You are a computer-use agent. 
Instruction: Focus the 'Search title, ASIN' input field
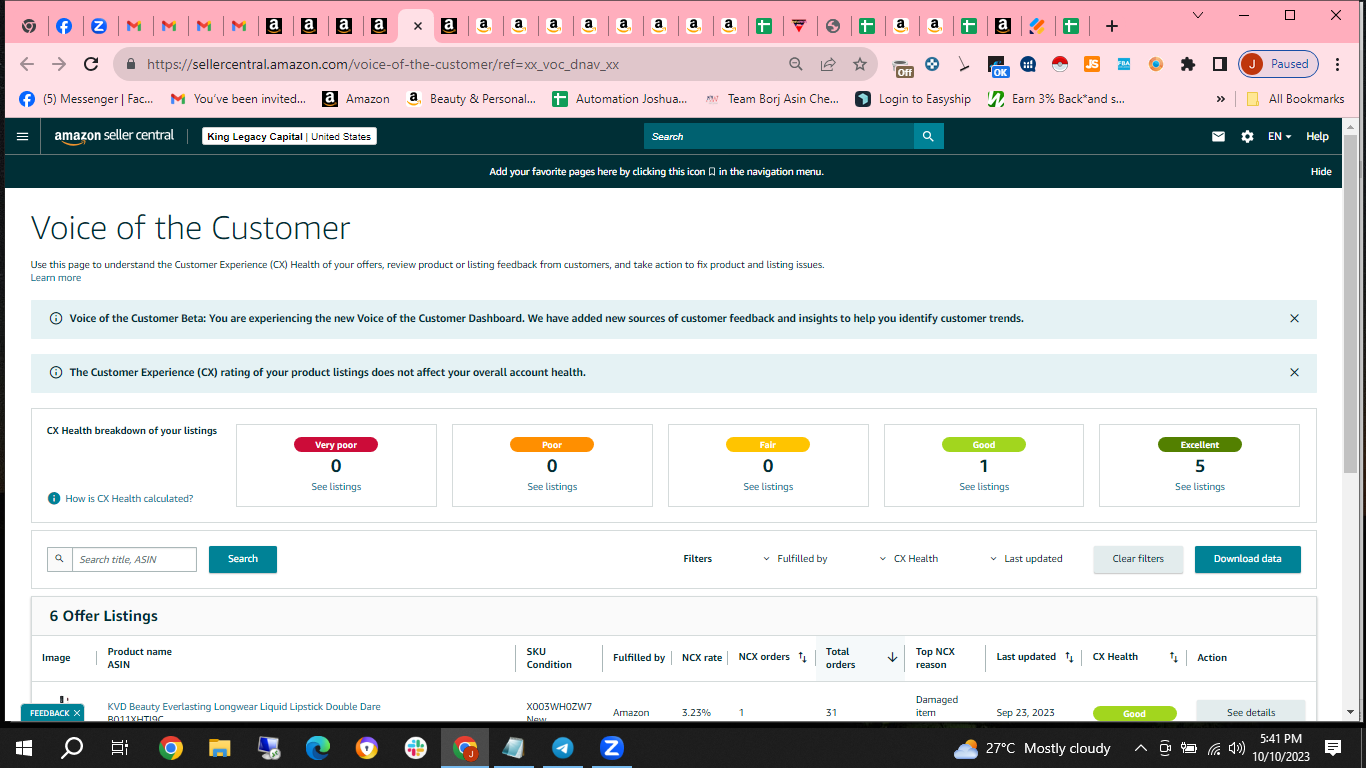point(134,559)
